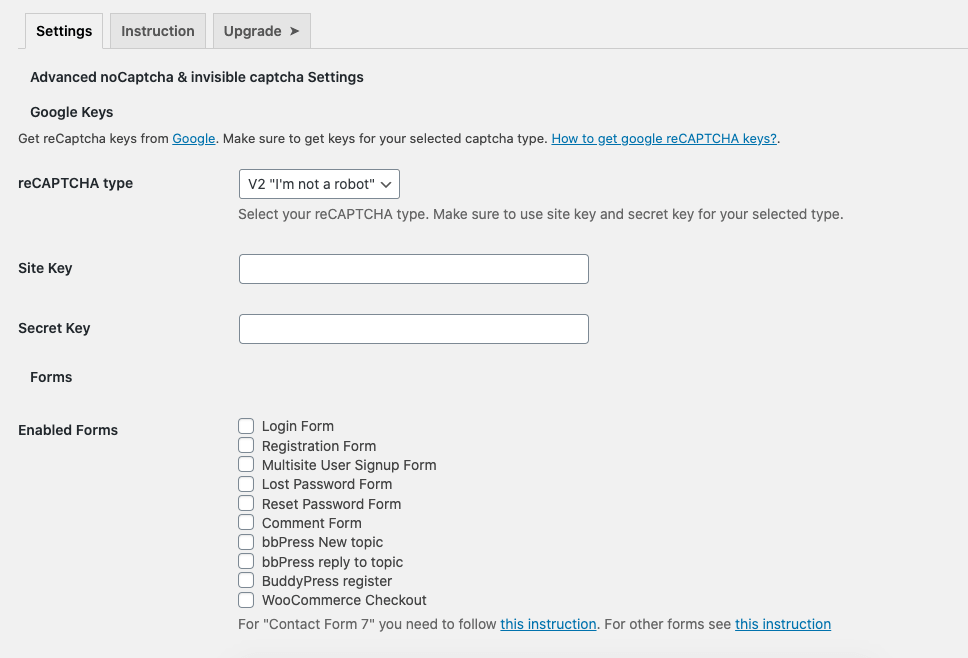Open How to get google reCAPTCHA keys link
Screen dimensions: 968x658
coord(664,138)
